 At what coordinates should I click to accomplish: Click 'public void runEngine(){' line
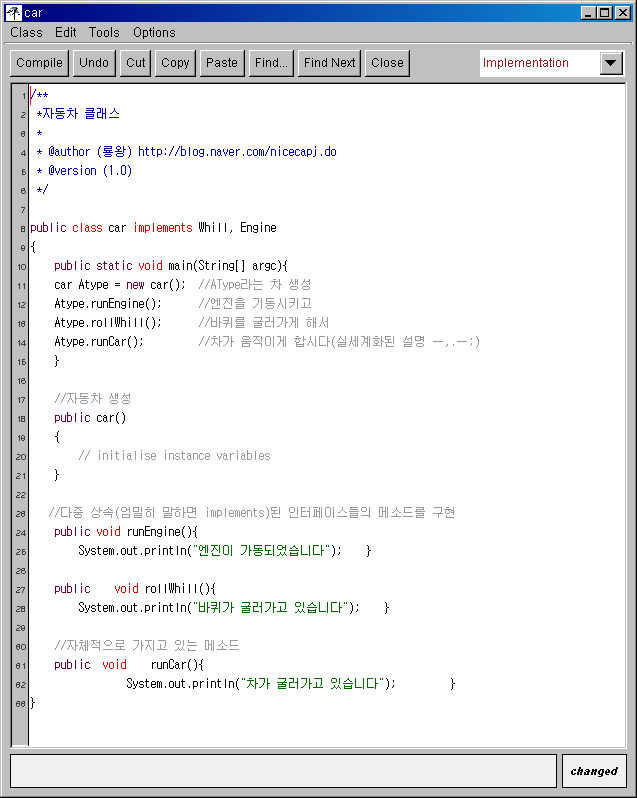click(x=126, y=532)
